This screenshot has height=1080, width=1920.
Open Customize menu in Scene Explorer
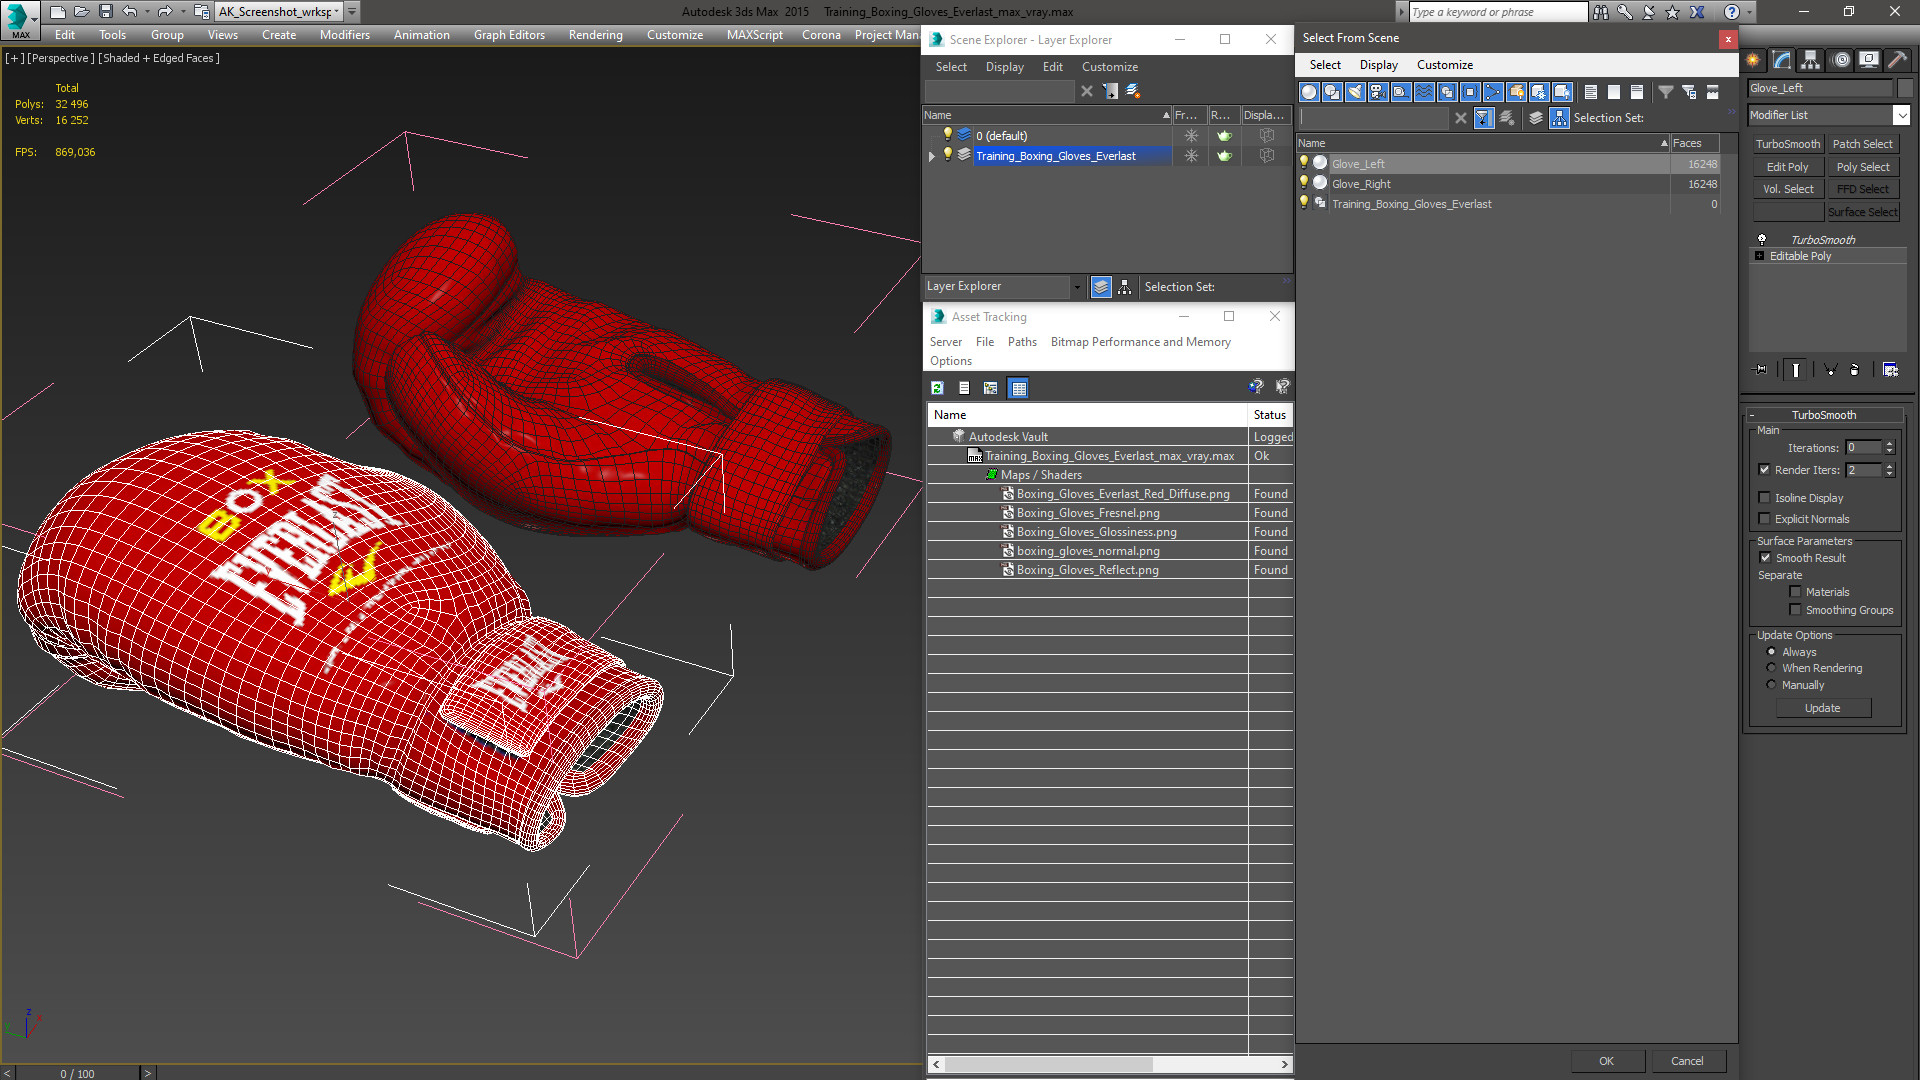1109,67
